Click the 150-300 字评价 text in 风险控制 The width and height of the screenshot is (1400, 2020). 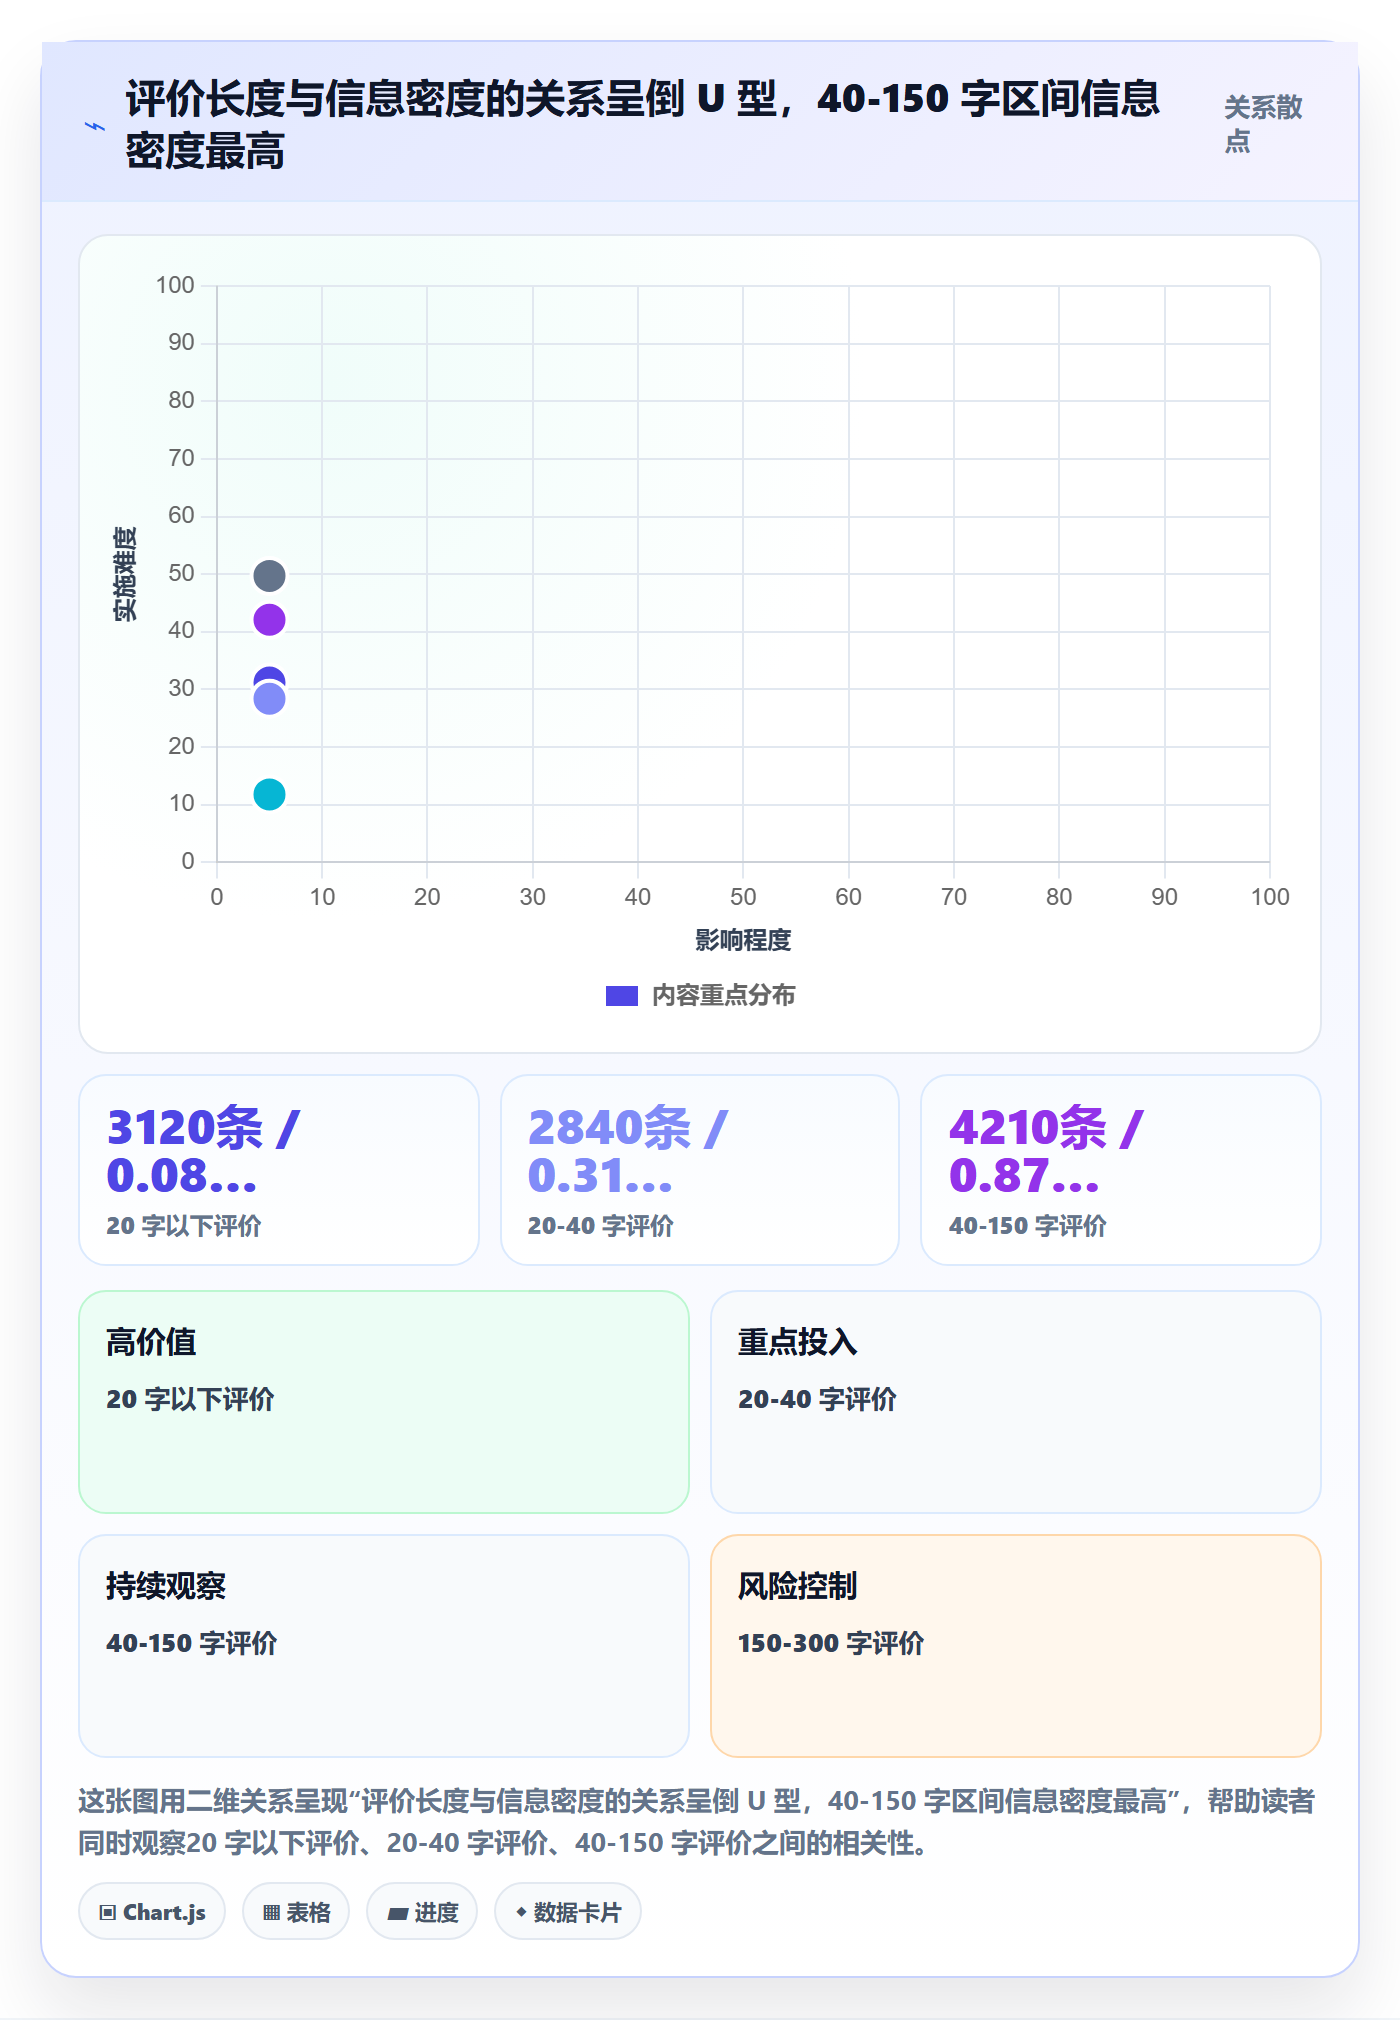(x=831, y=1643)
